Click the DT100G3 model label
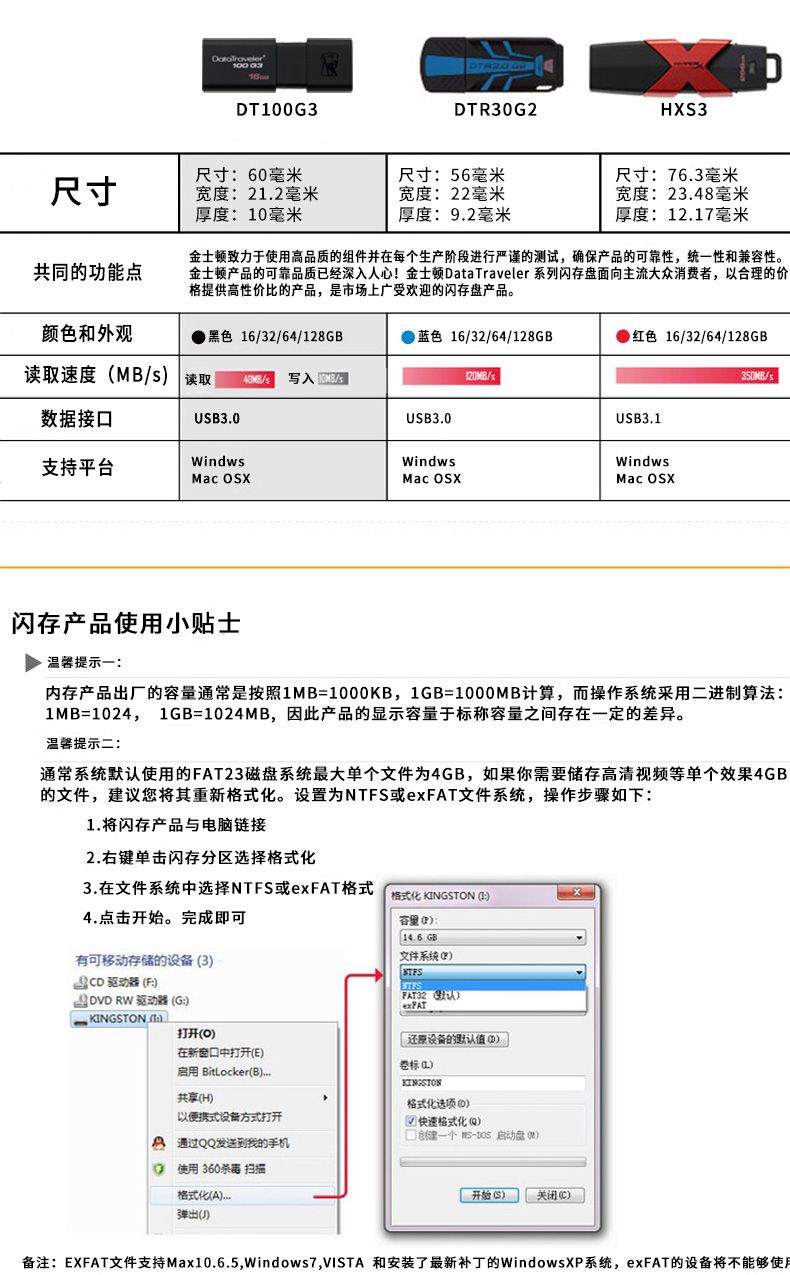 coord(276,110)
